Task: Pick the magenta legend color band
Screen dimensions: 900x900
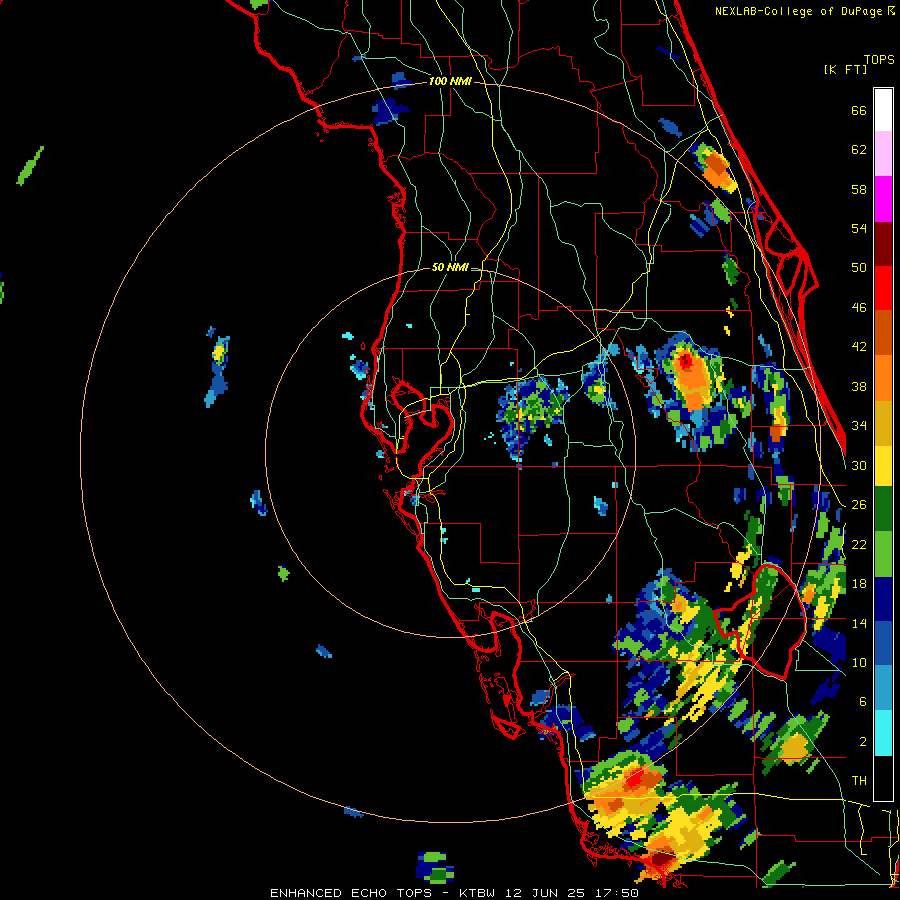Action: (883, 199)
